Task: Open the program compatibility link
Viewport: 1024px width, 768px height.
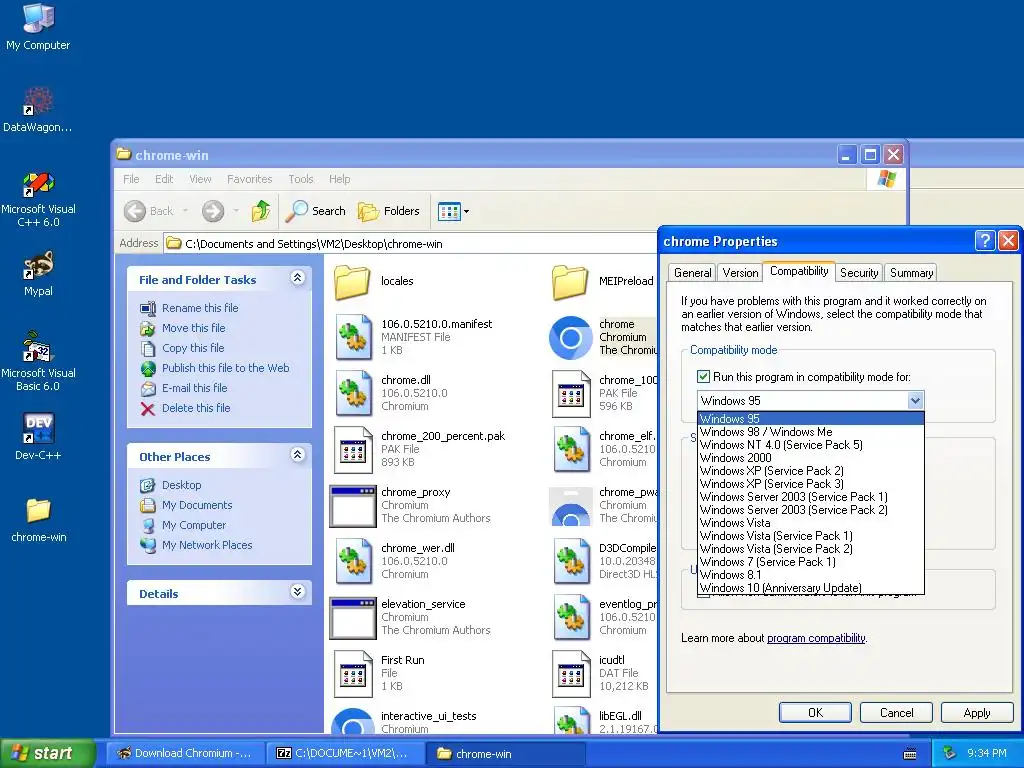Action: point(816,638)
